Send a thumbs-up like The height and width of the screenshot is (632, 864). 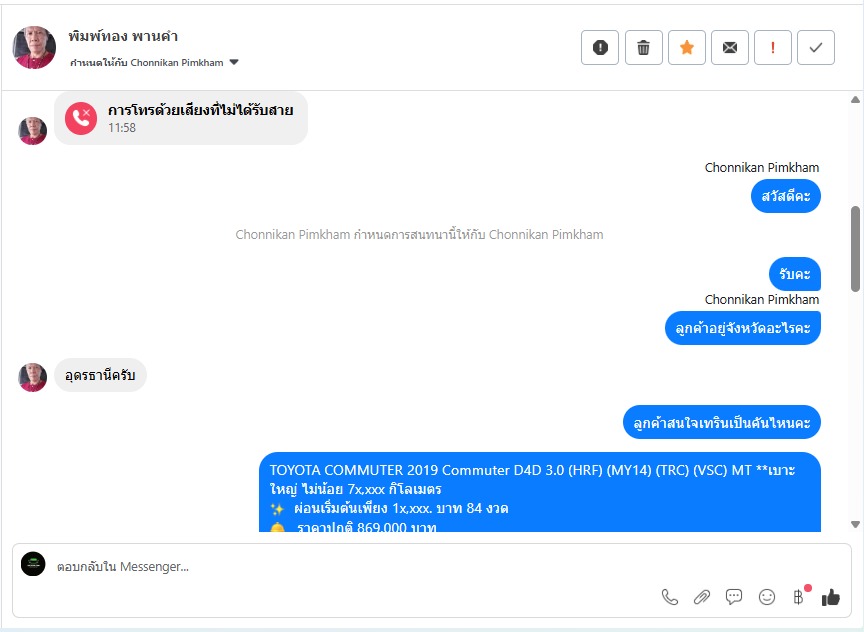pyautogui.click(x=830, y=597)
